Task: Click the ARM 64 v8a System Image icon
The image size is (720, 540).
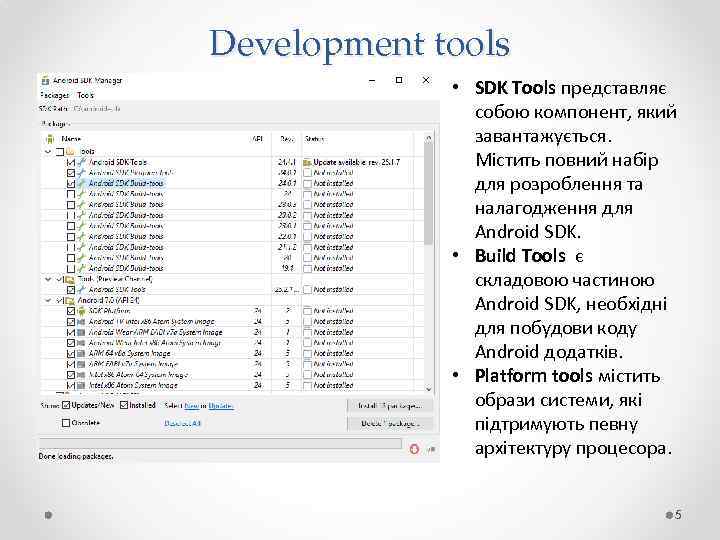Action: (82, 354)
